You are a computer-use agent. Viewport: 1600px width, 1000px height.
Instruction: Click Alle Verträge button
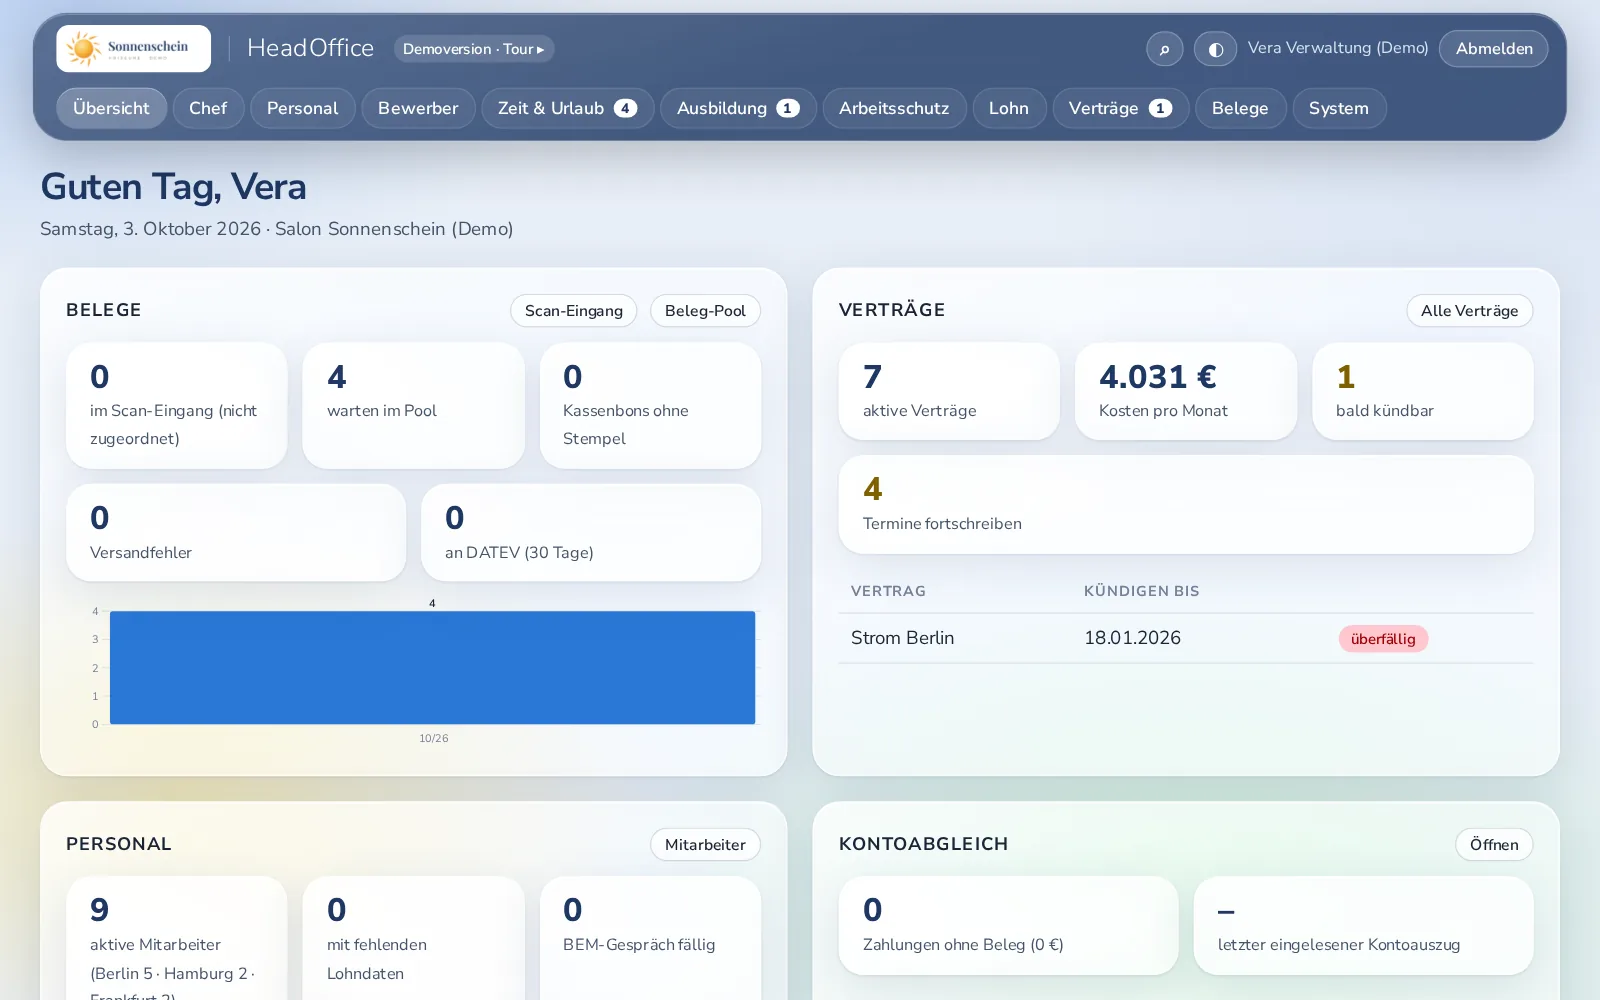[1469, 311]
